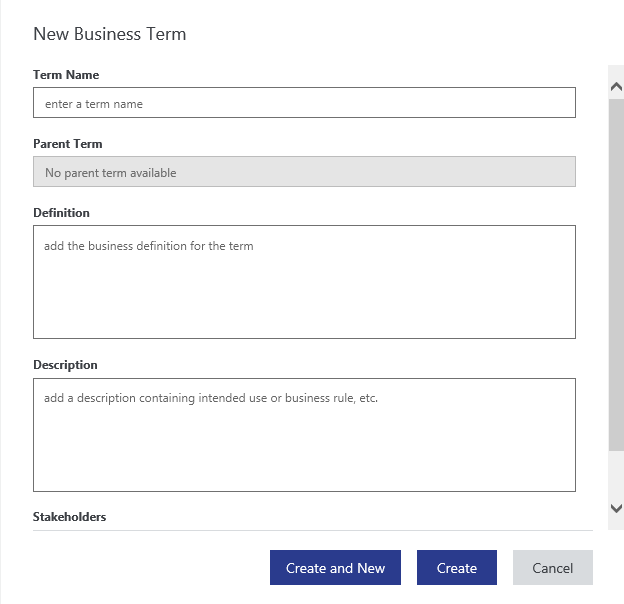
Task: Focus the Definition text area
Action: click(x=304, y=282)
